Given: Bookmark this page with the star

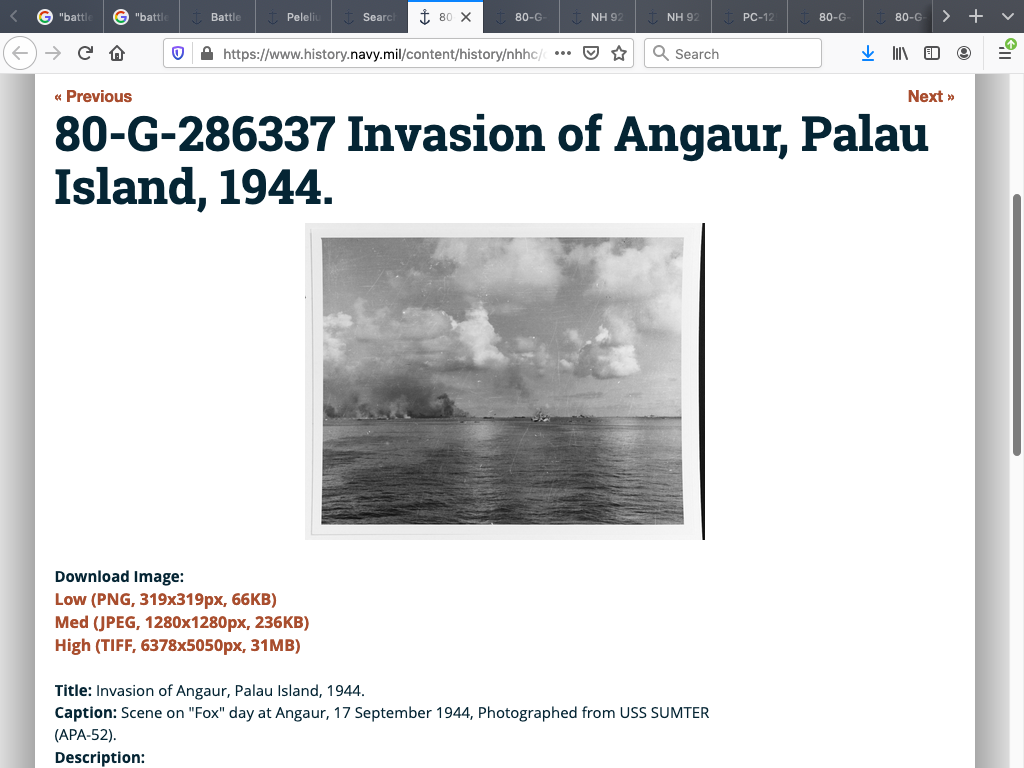Looking at the screenshot, I should click(x=619, y=53).
